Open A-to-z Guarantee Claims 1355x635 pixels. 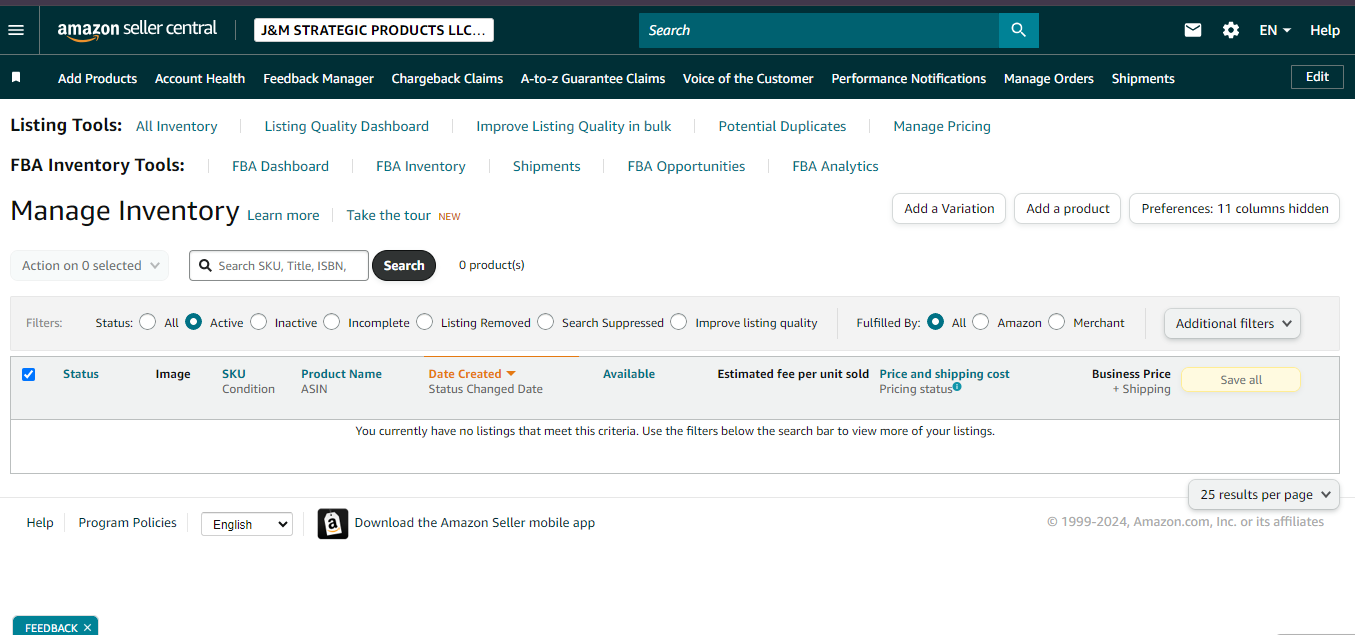click(593, 78)
